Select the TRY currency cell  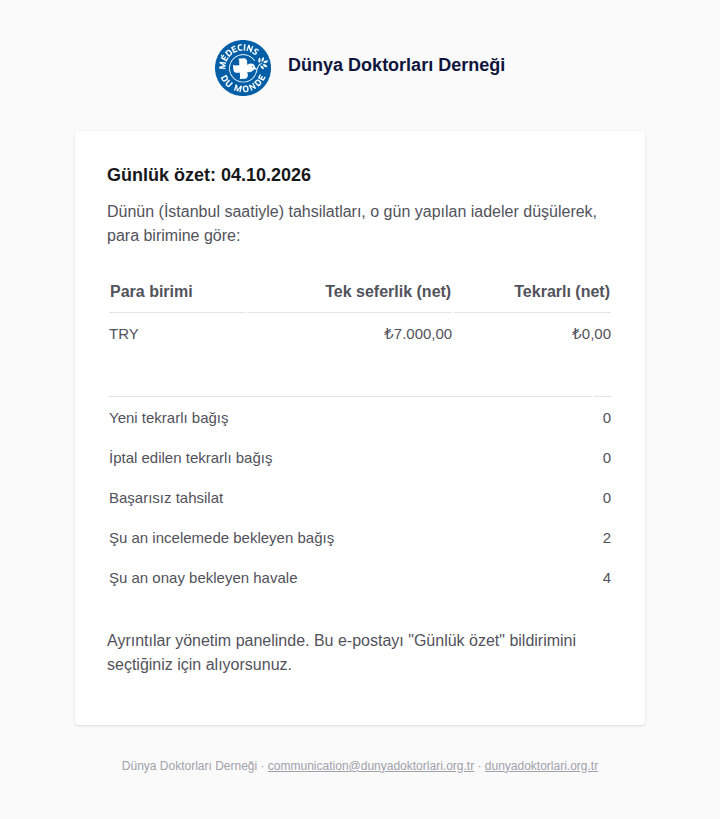(124, 334)
